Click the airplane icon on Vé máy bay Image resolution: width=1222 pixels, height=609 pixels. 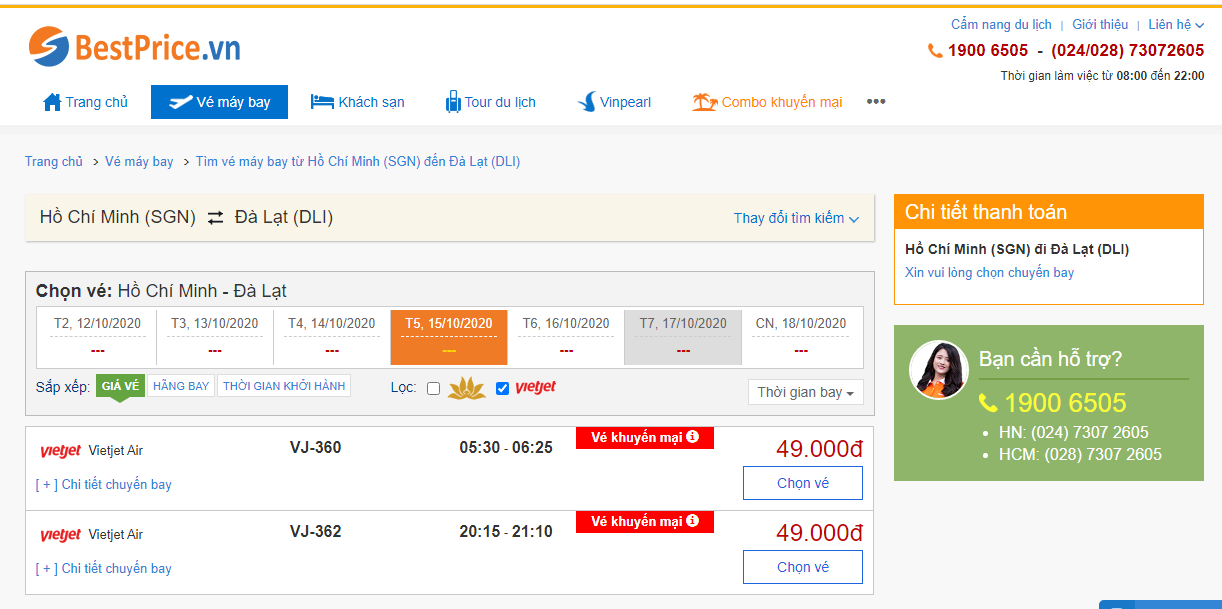click(x=181, y=102)
